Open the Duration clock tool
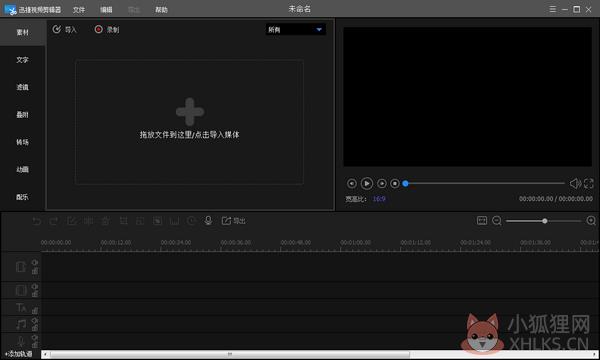The height and width of the screenshot is (360, 600). (191, 221)
